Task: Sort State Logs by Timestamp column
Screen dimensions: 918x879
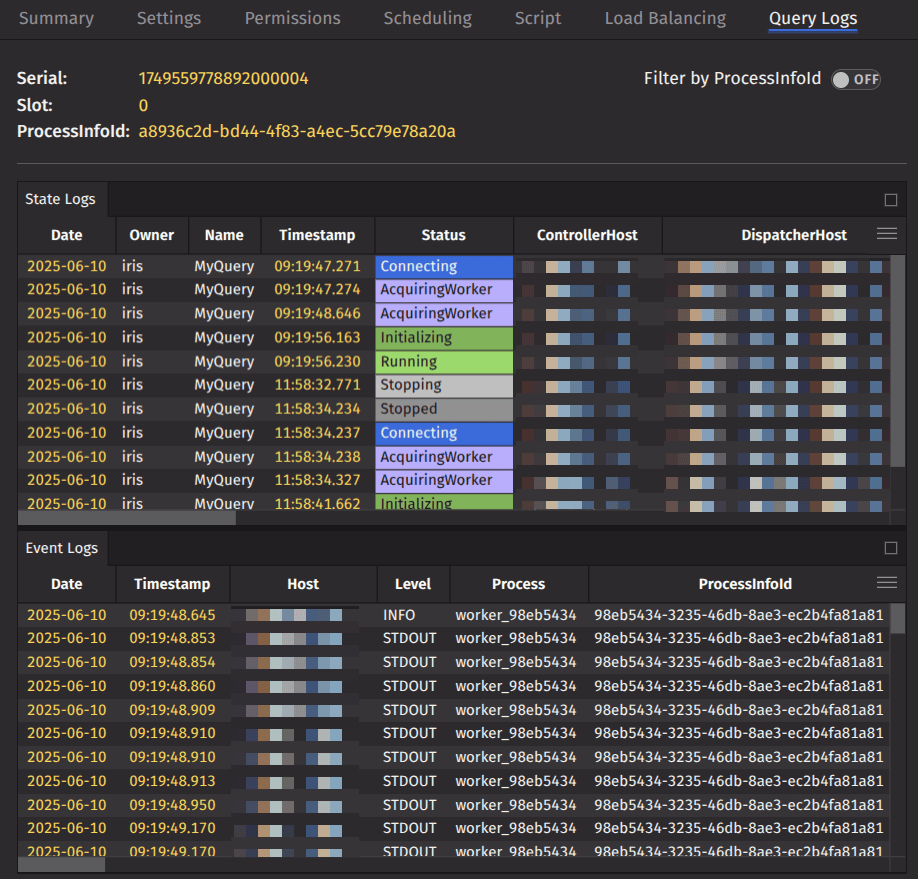Action: click(317, 235)
